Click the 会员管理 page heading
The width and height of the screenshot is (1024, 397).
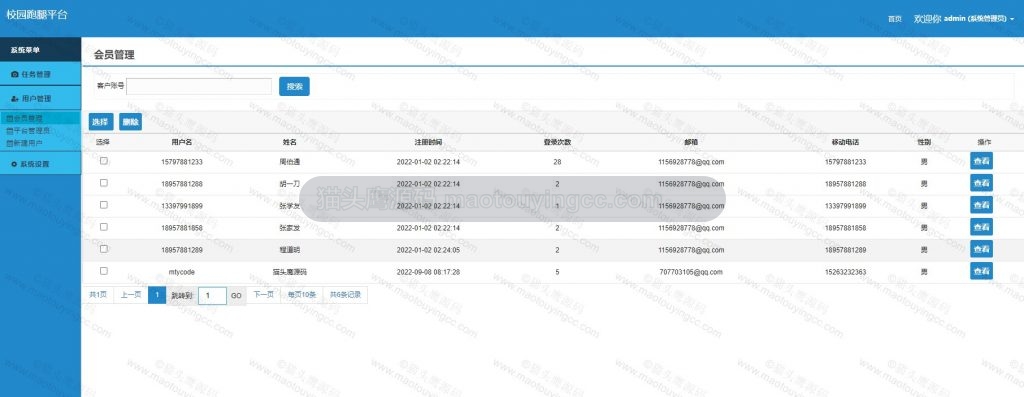tap(114, 55)
